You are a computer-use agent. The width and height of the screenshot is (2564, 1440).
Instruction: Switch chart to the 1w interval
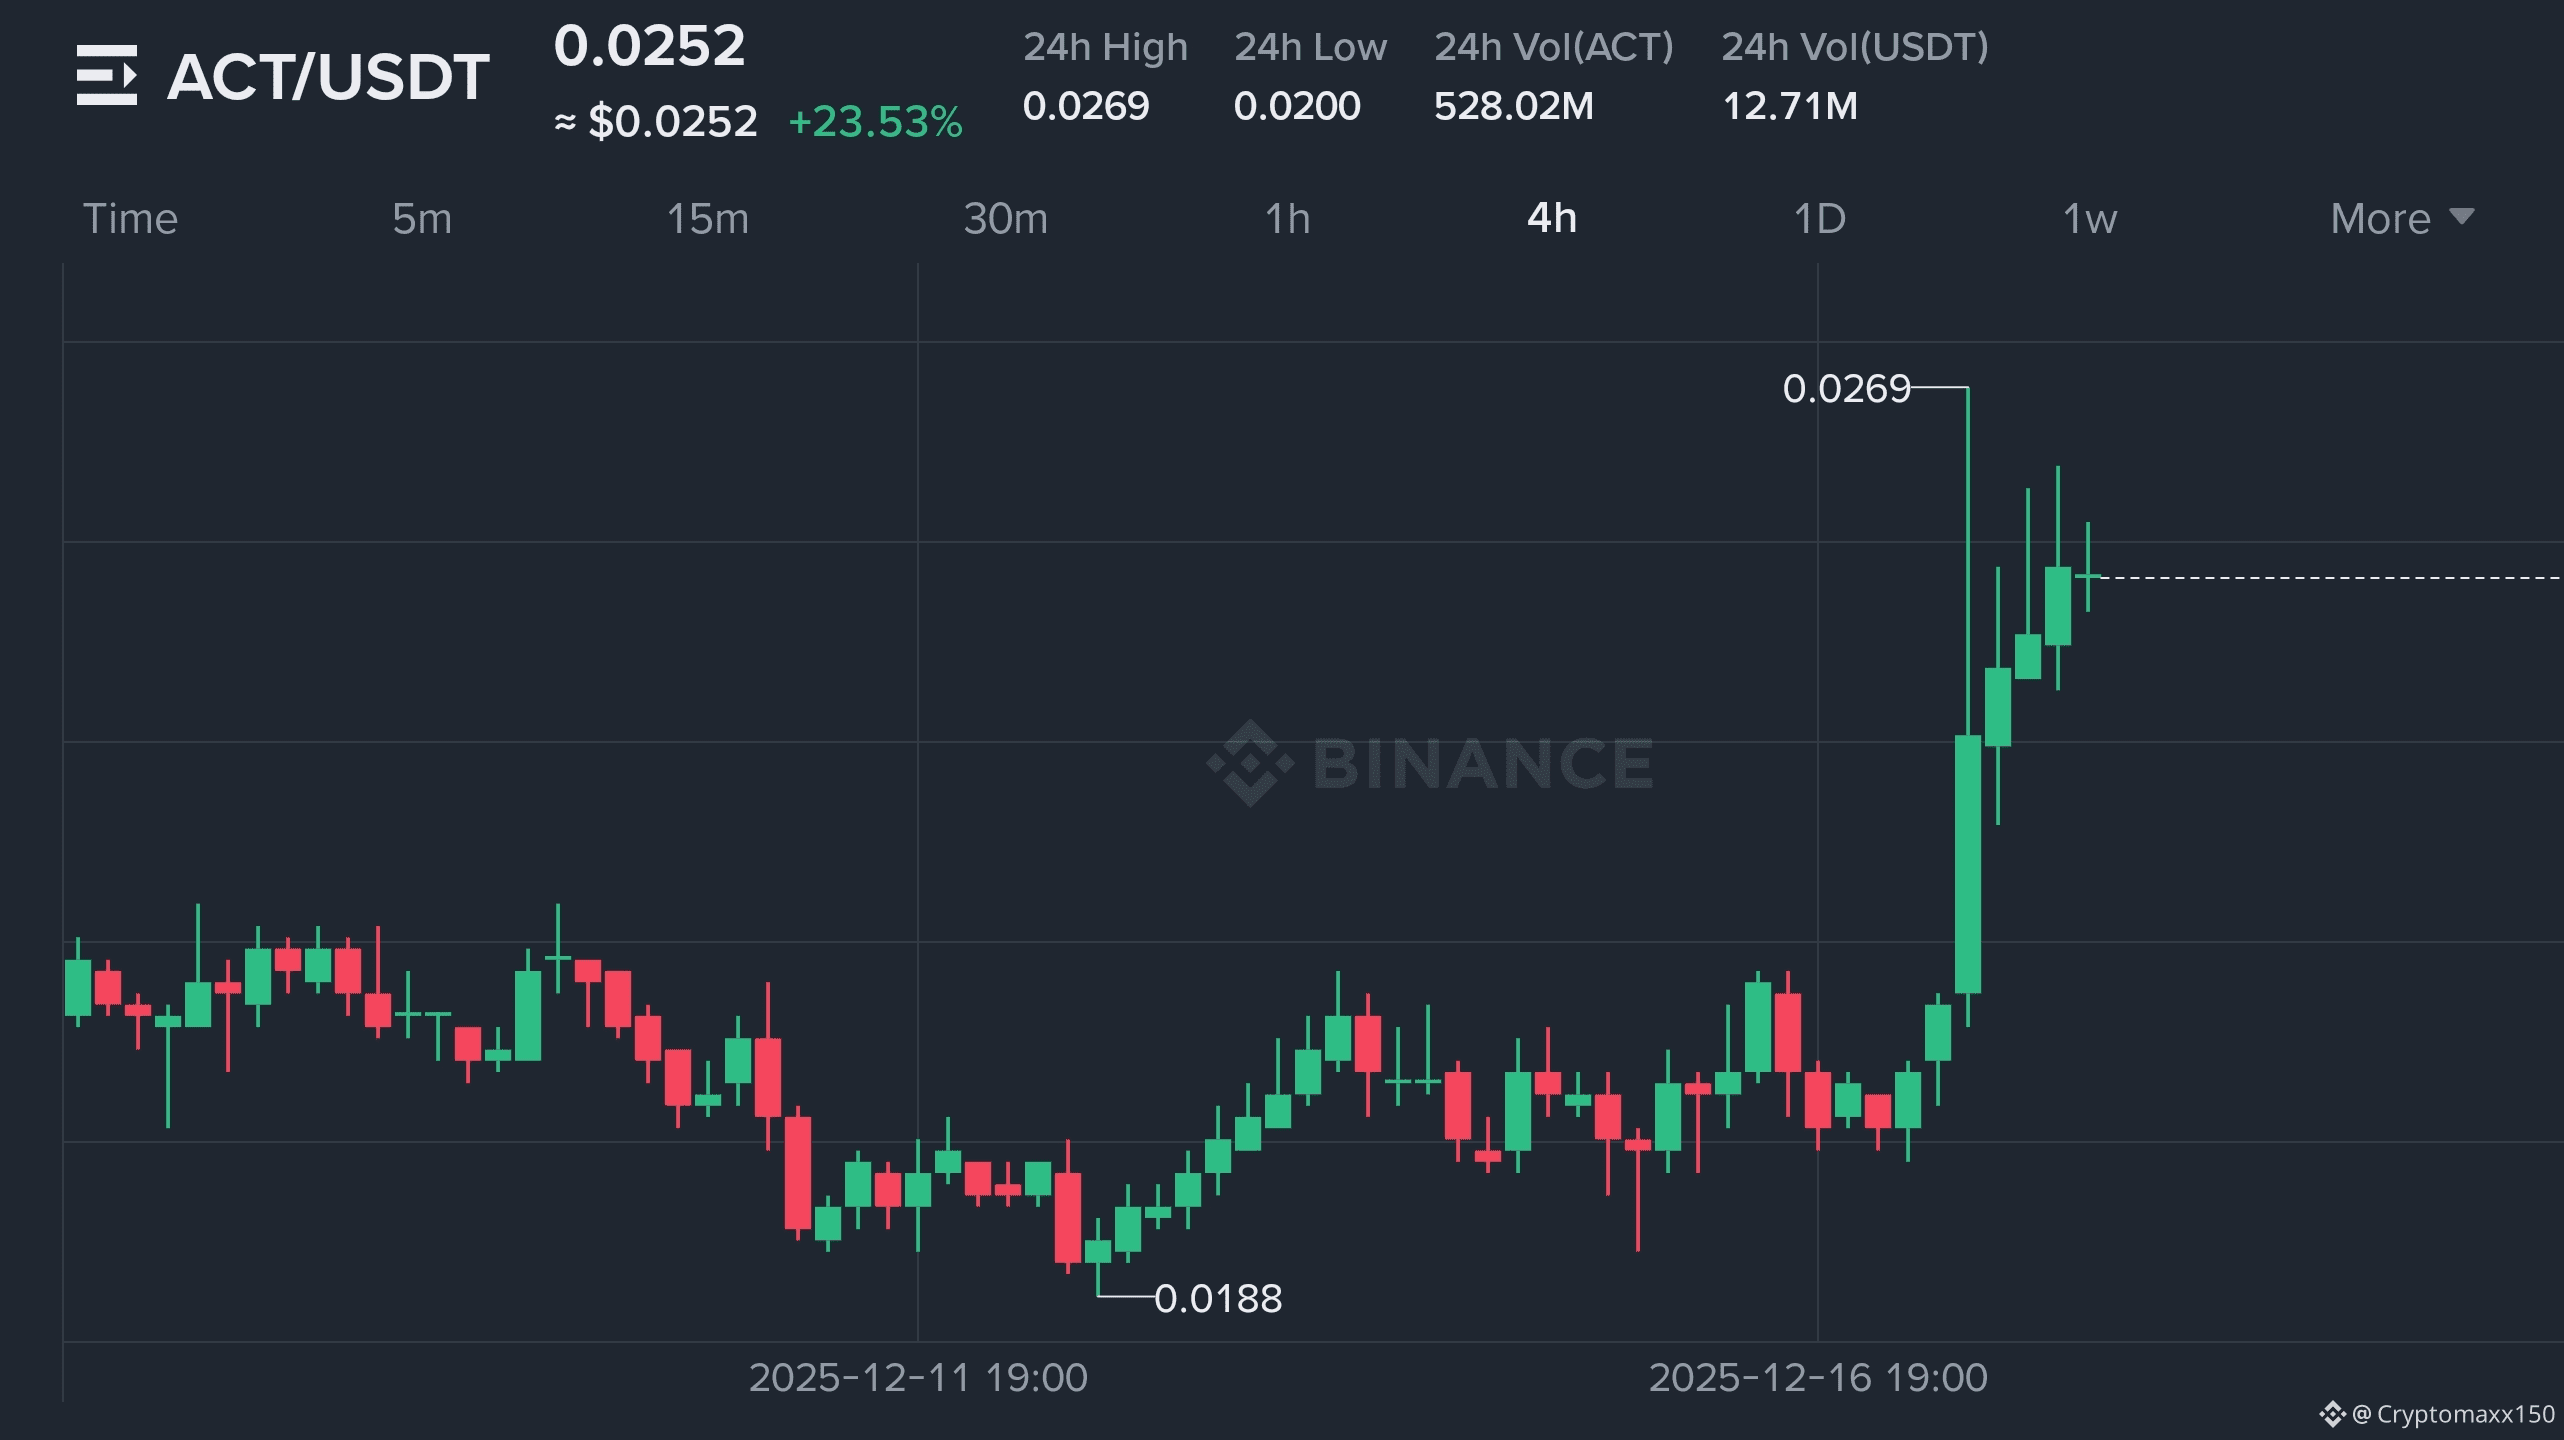2089,219
